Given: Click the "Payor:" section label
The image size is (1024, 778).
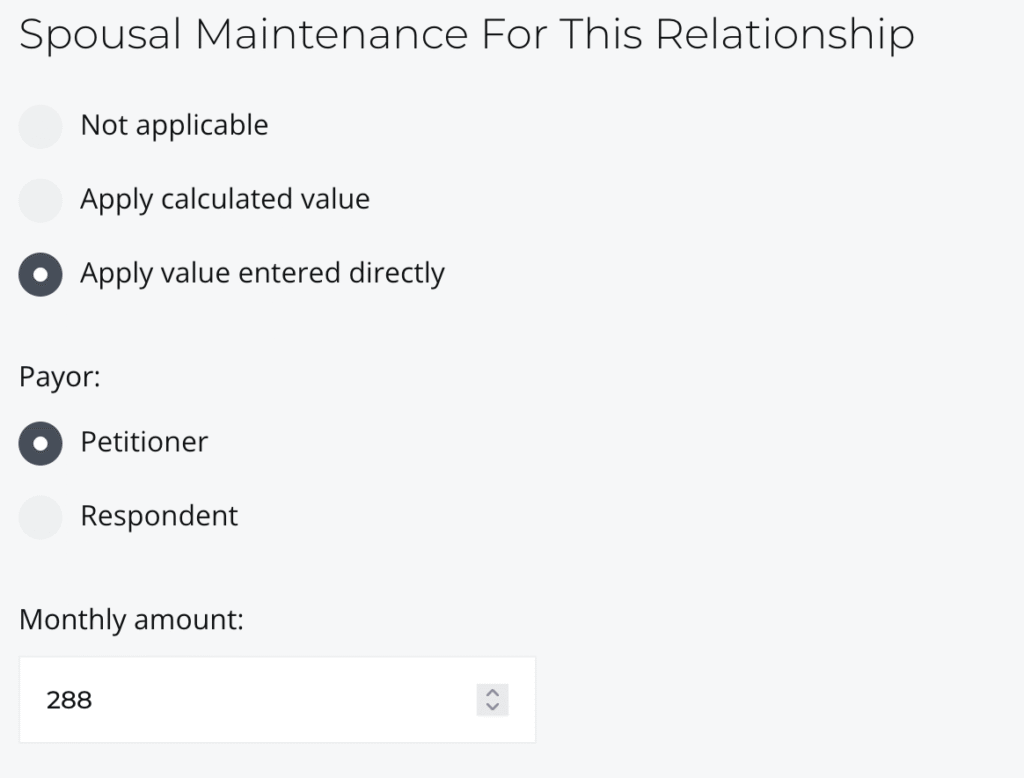Looking at the screenshot, I should coord(60,379).
